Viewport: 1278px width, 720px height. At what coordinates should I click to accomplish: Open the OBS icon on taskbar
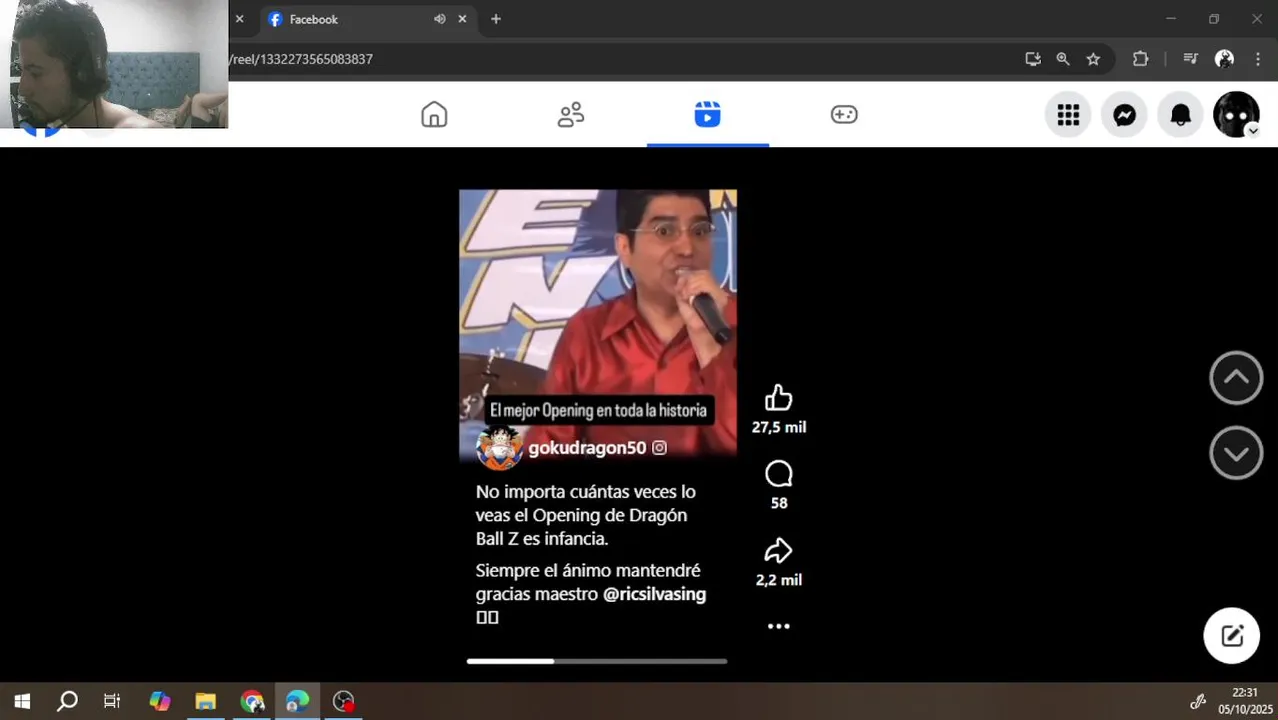(344, 701)
